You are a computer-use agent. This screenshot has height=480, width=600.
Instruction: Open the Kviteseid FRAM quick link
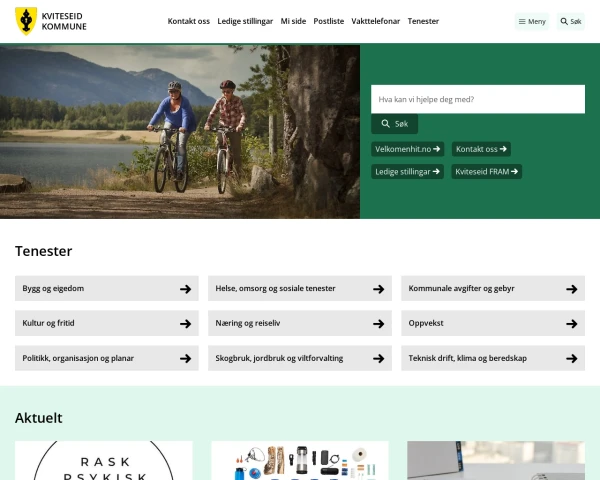(486, 172)
